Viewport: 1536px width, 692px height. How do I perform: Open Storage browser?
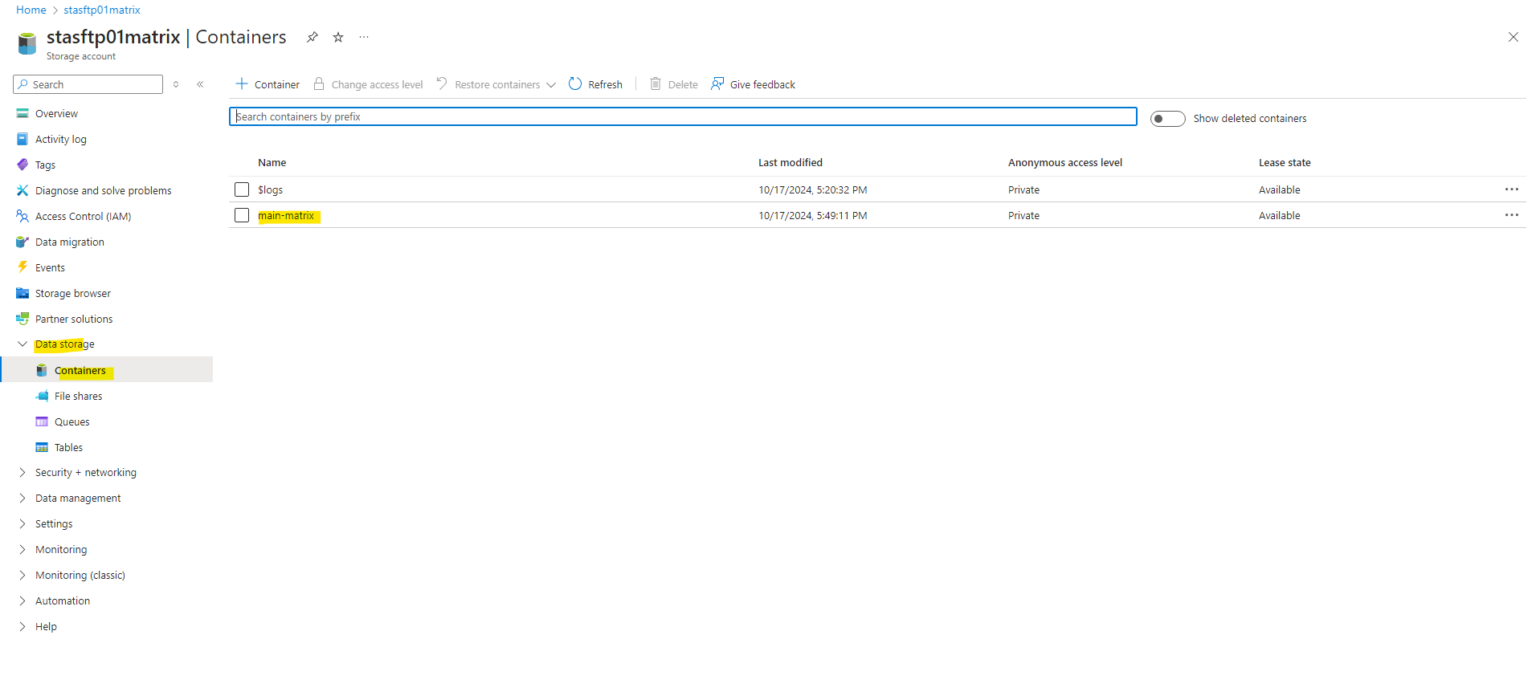pyautogui.click(x=73, y=293)
